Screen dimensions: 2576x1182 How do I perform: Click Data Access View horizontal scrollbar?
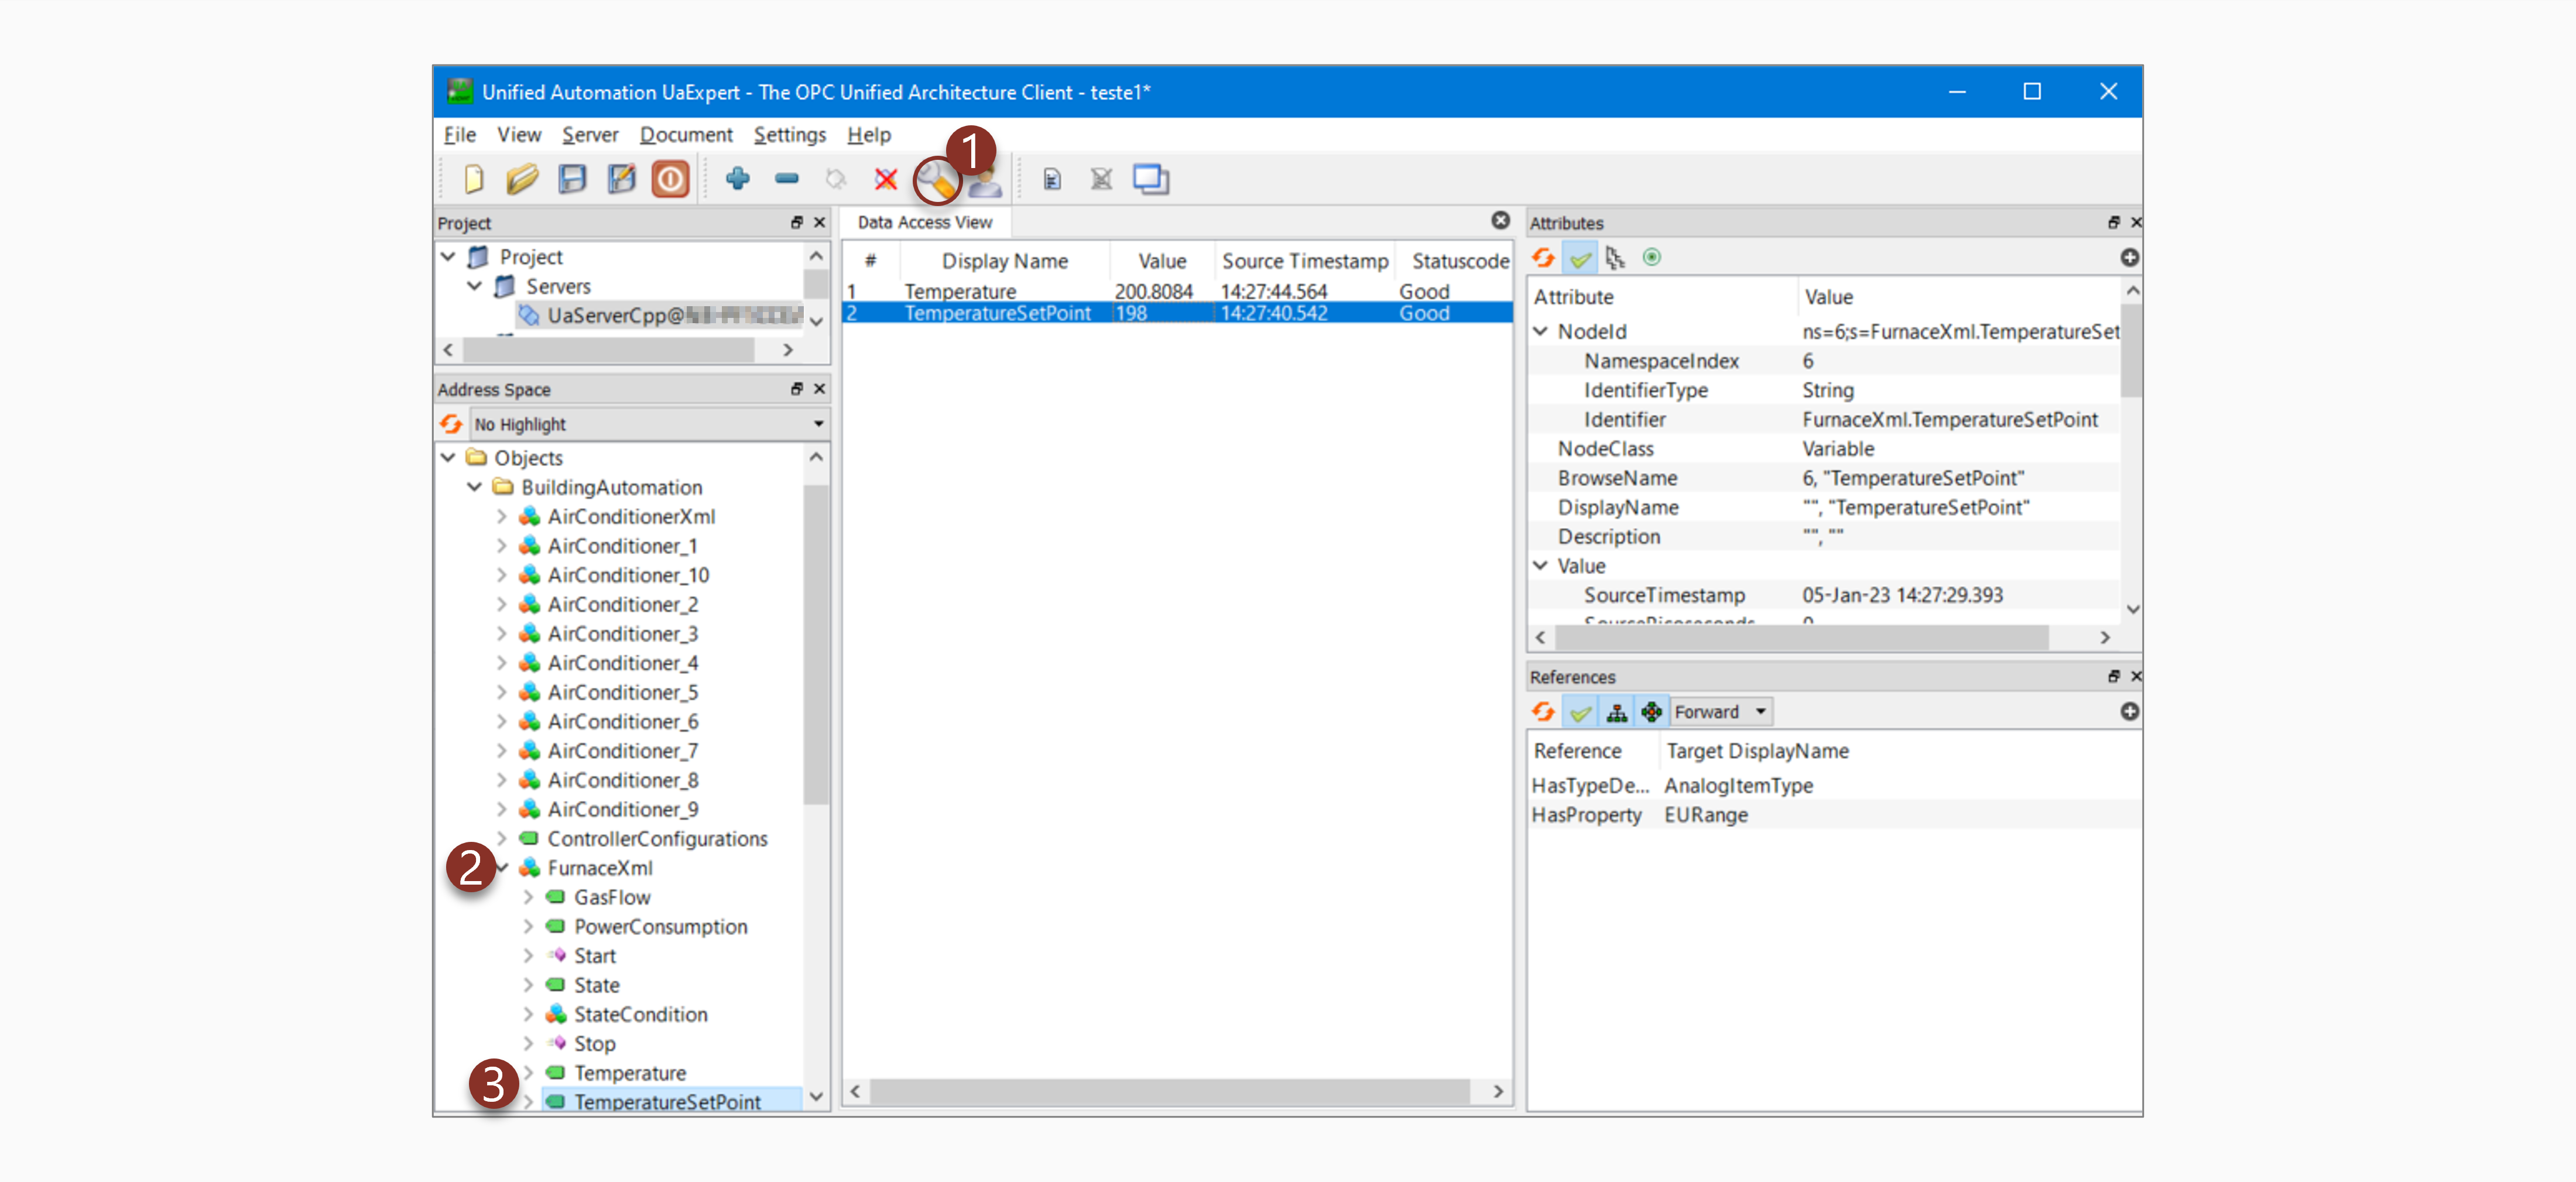[1169, 1091]
